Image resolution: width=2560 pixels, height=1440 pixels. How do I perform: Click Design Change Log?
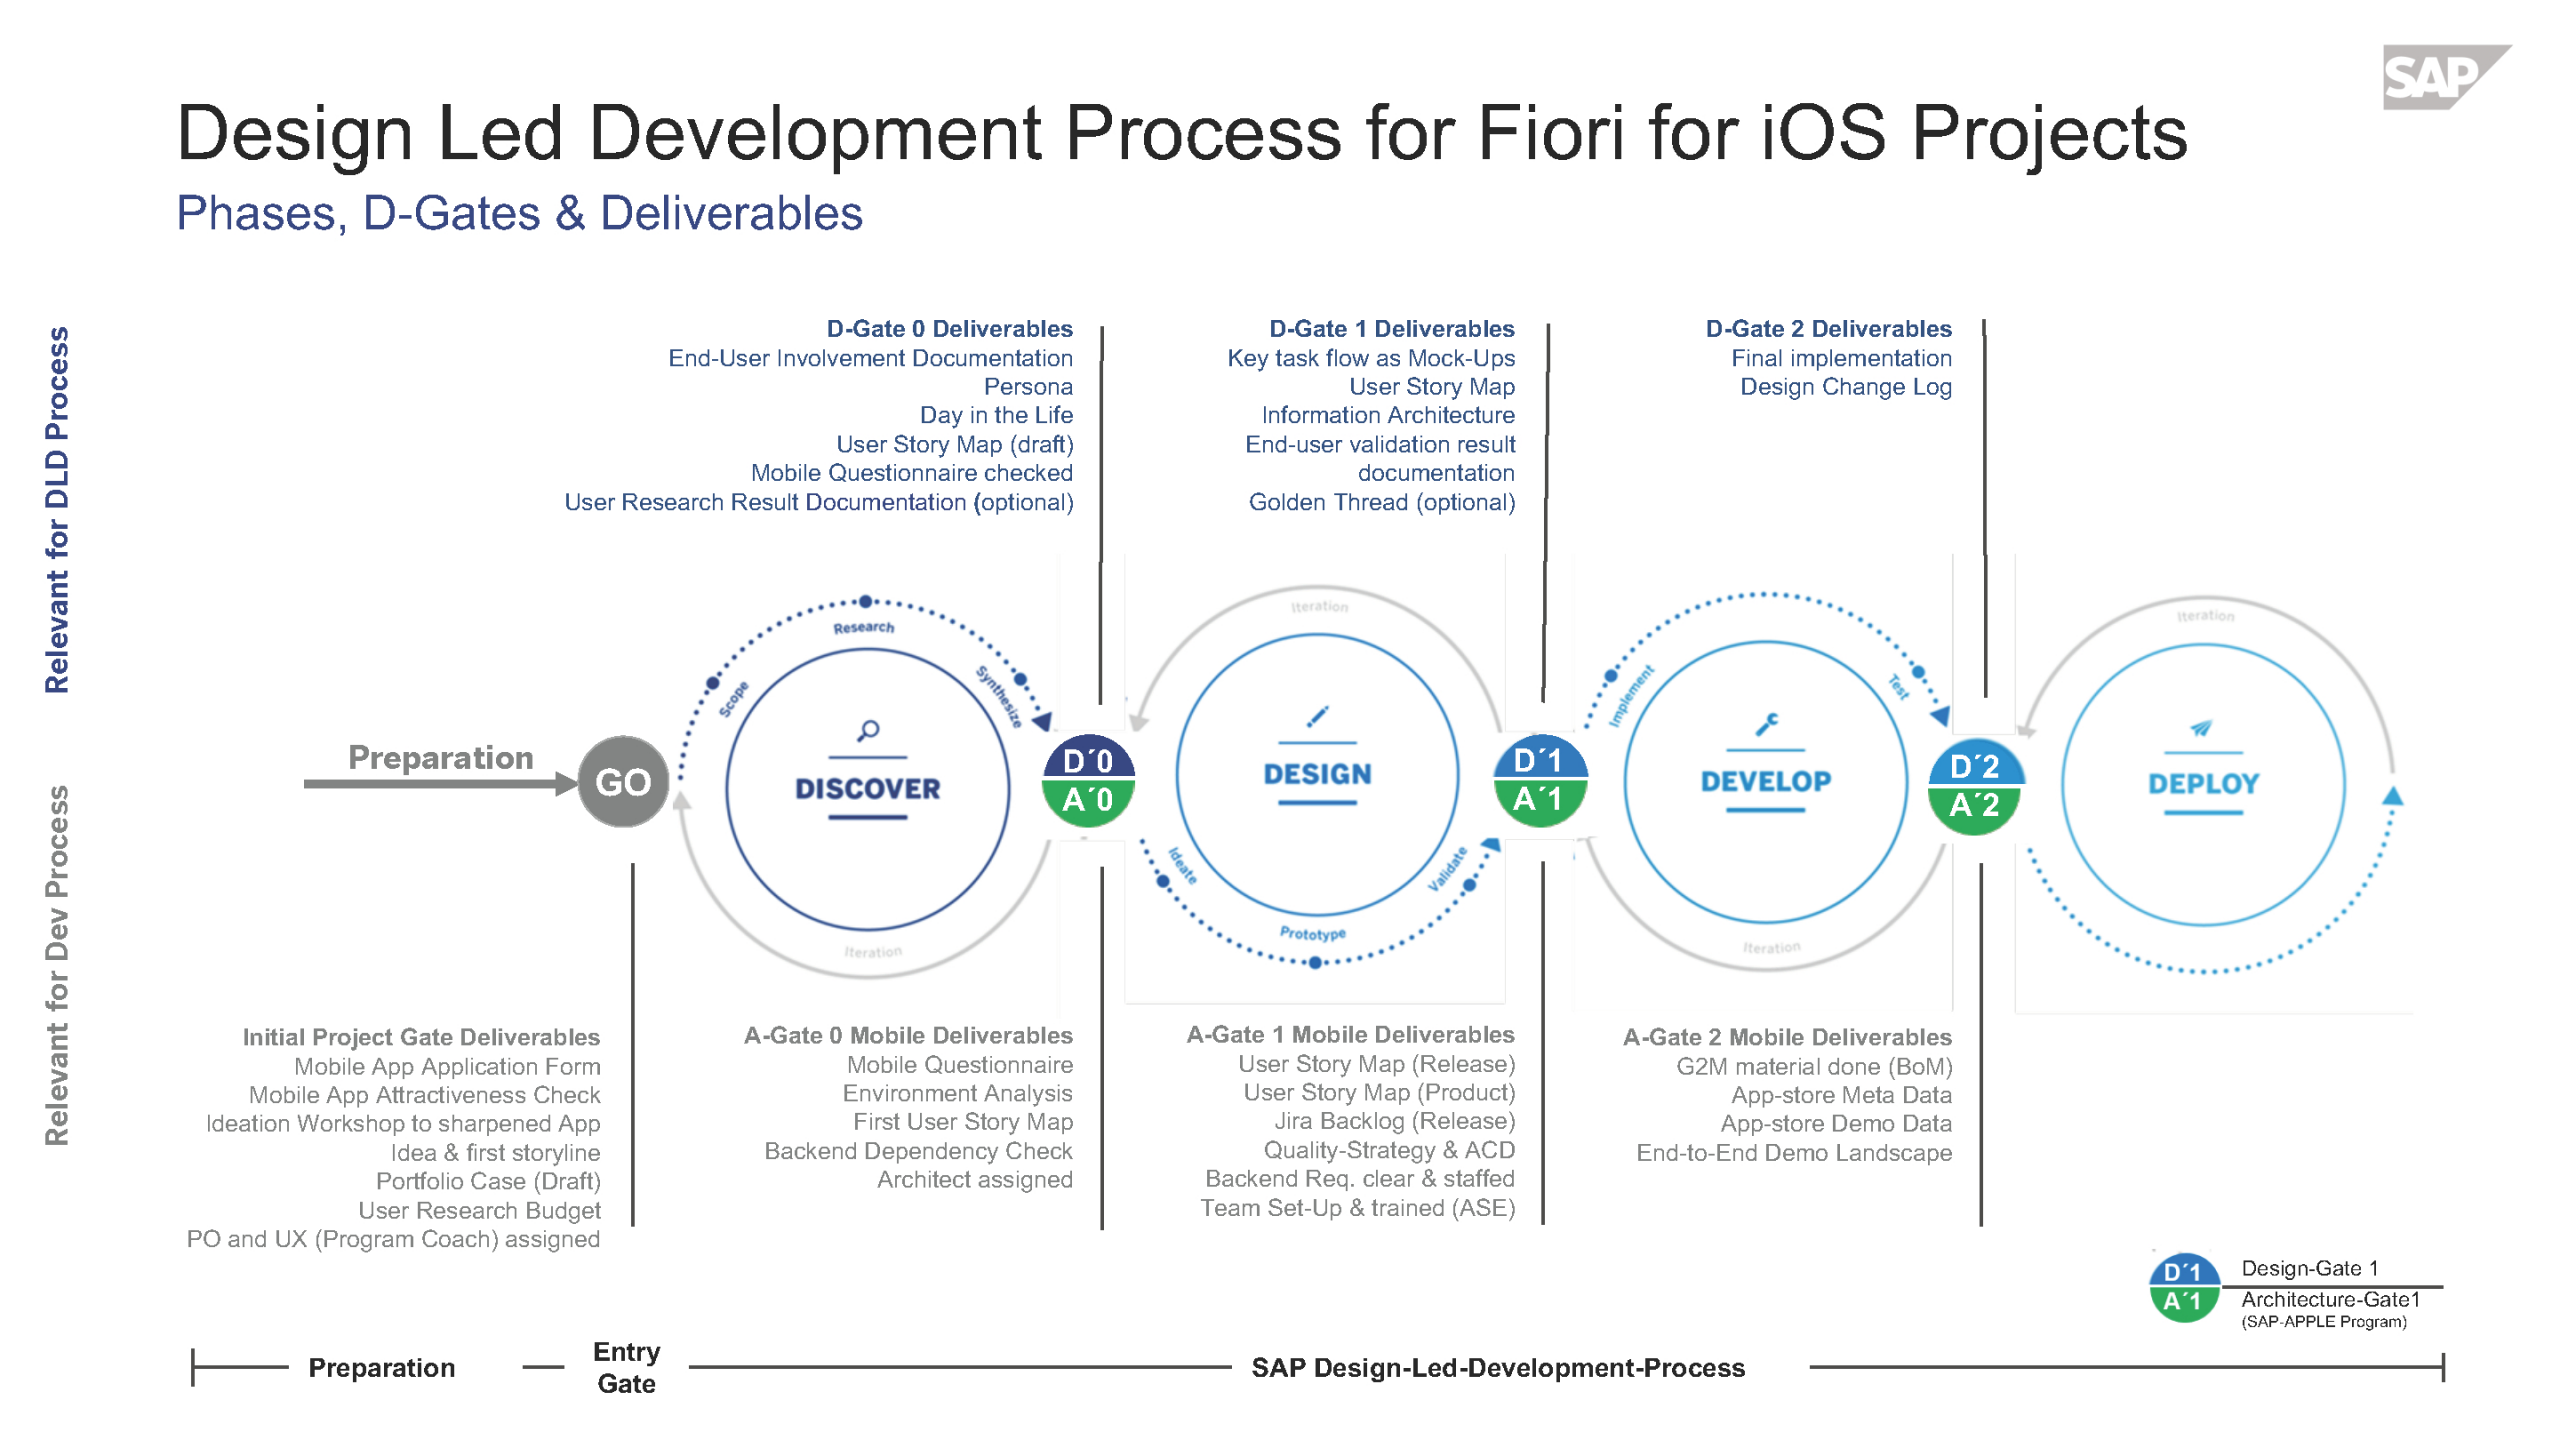(x=1846, y=387)
